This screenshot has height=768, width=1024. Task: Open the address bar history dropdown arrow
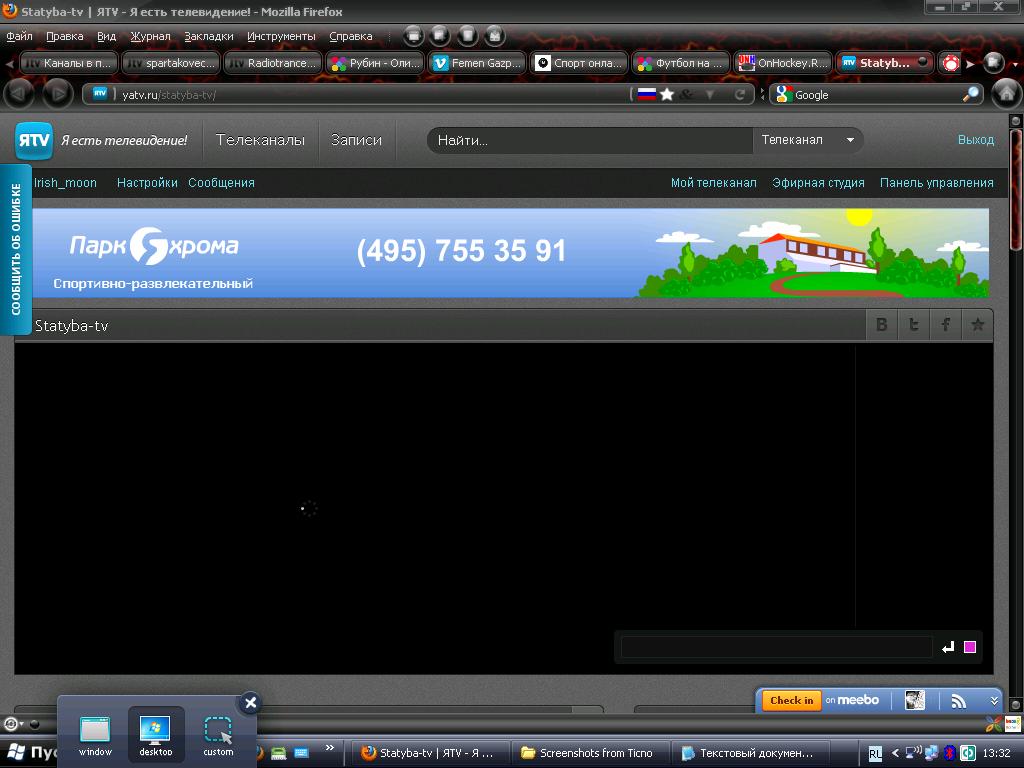(709, 95)
